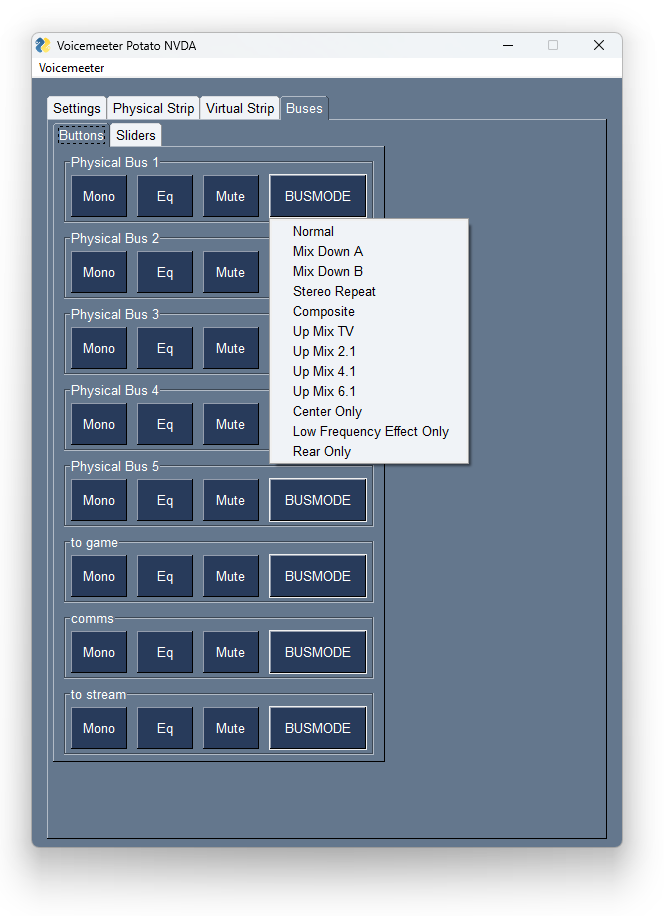Select Composite bus mode
Image resolution: width=664 pixels, height=916 pixels.
point(323,311)
